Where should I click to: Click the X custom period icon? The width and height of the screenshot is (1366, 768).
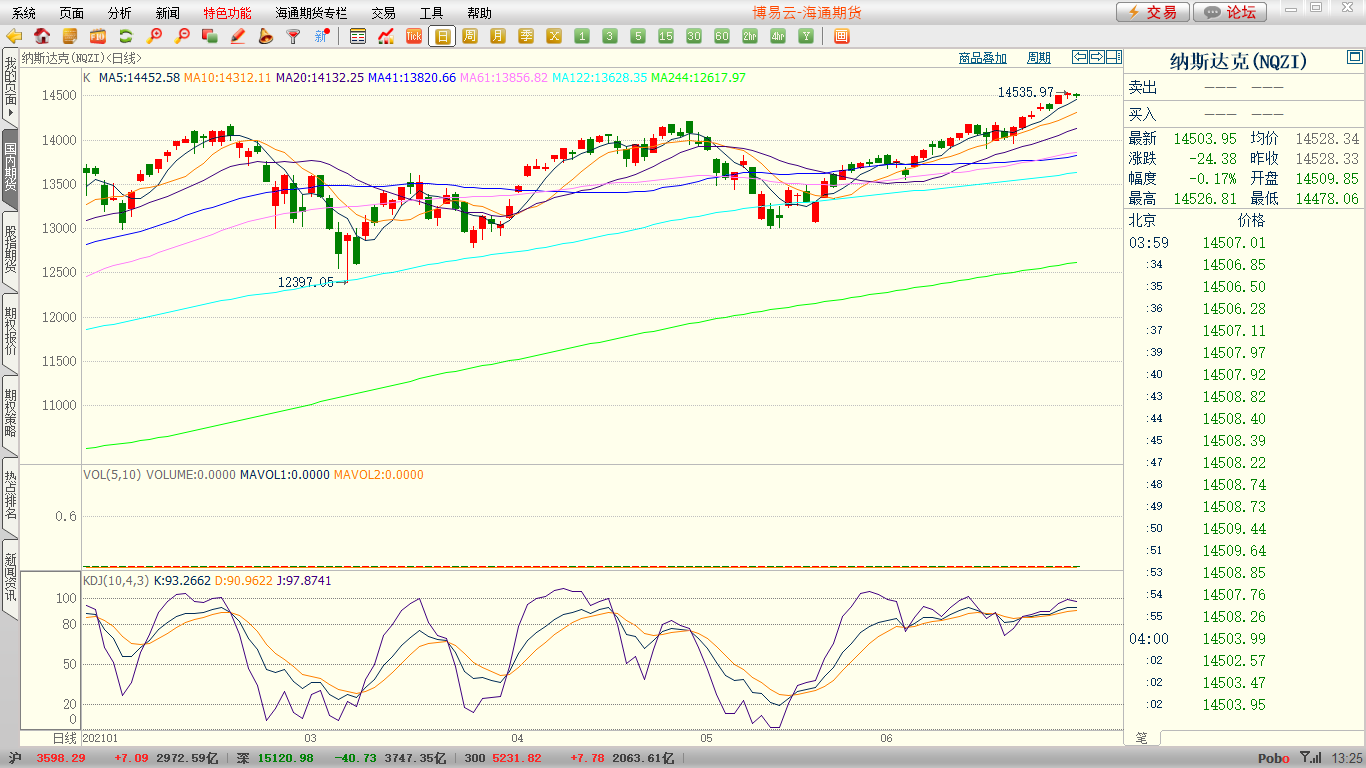[x=554, y=36]
